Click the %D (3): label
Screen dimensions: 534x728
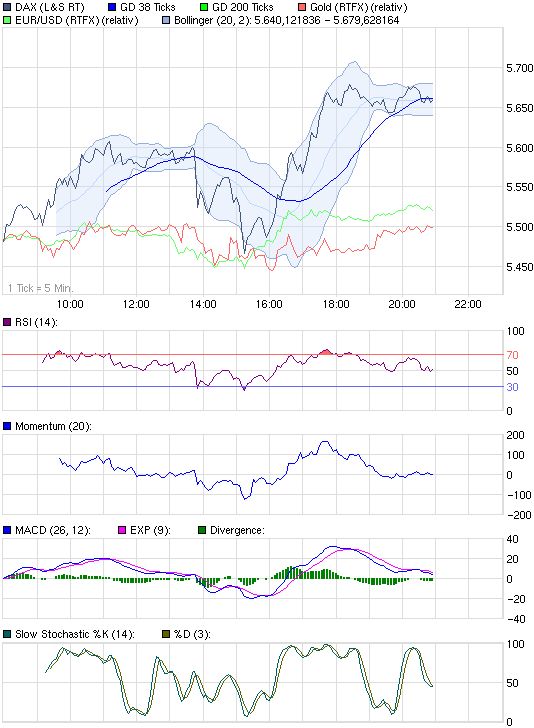[192, 634]
